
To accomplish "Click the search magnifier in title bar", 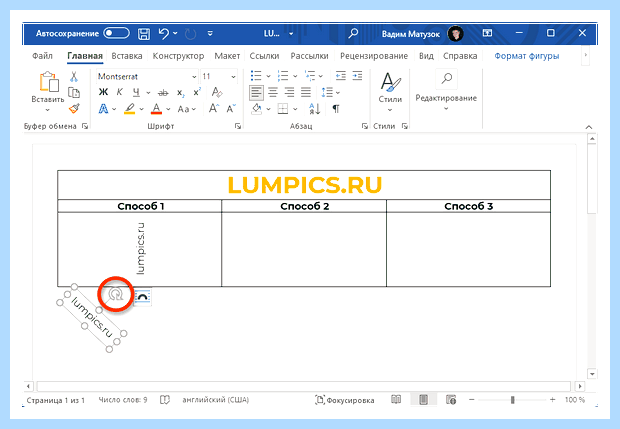I will point(353,33).
